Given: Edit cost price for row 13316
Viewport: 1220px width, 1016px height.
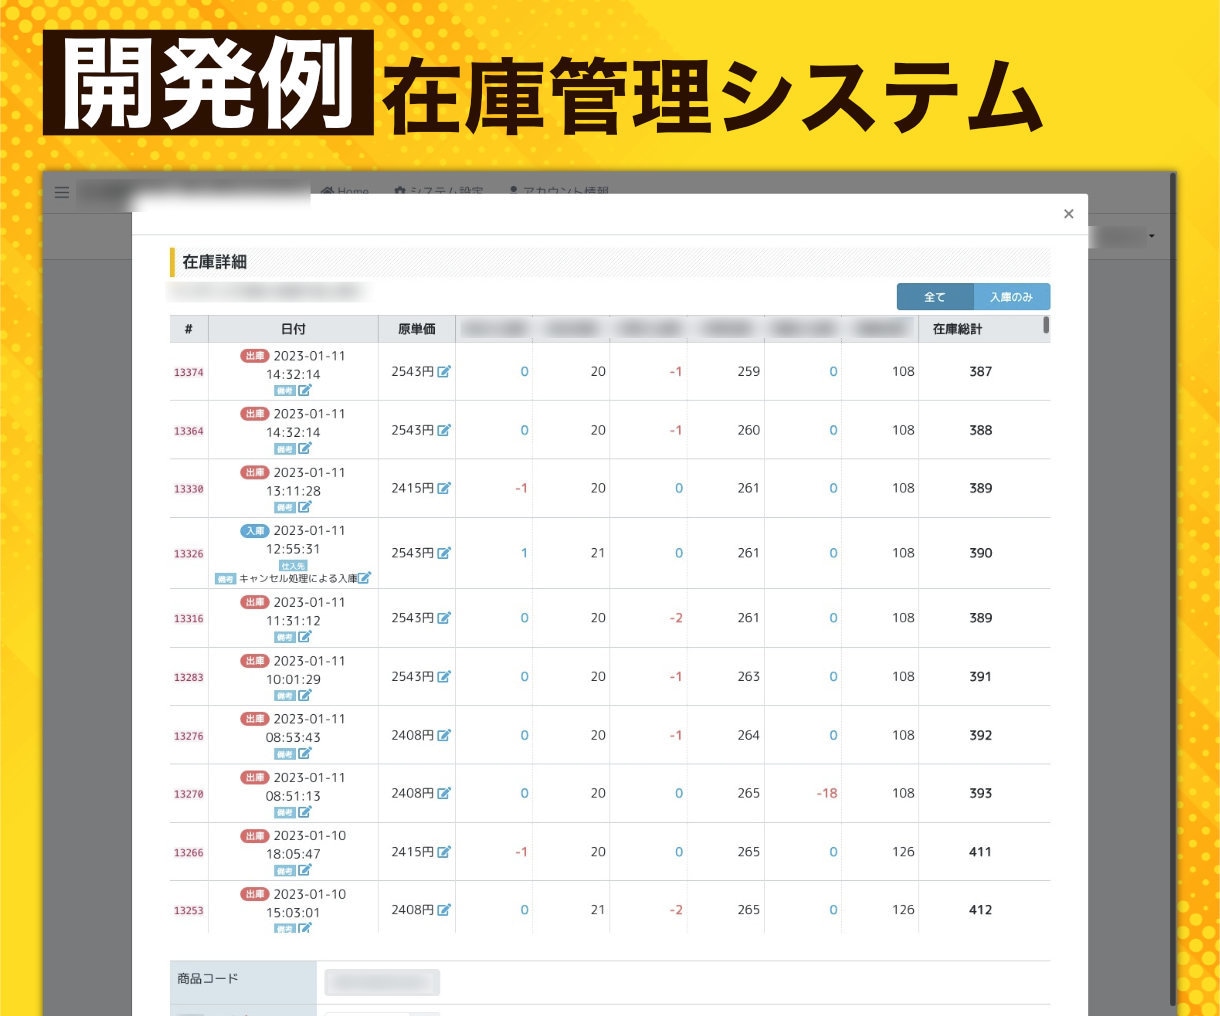Looking at the screenshot, I should pyautogui.click(x=444, y=618).
